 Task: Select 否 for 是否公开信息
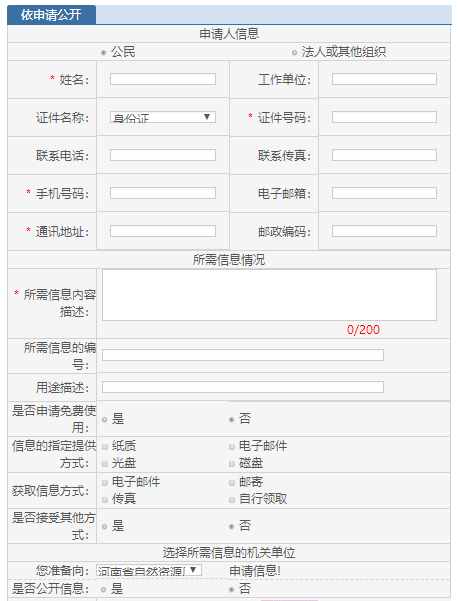pos(232,590)
